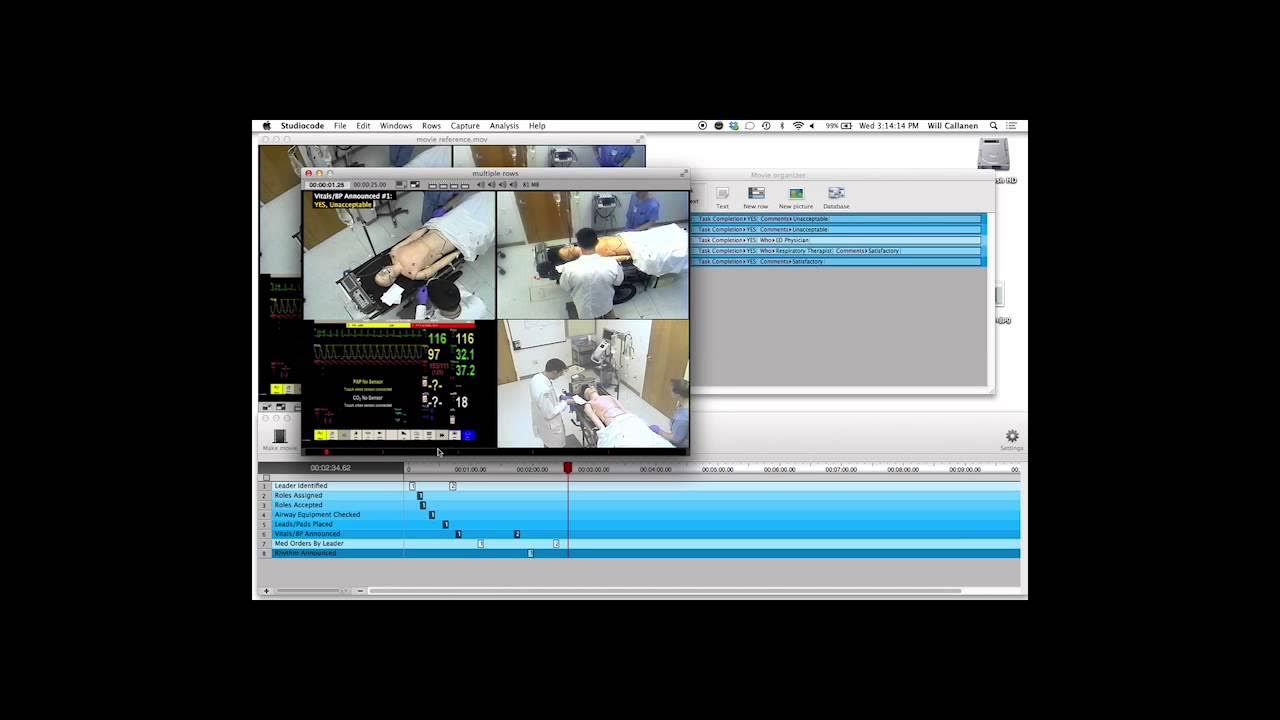Click the zoom-out minus button near the timeline
Image resolution: width=1280 pixels, height=720 pixels.
(360, 590)
